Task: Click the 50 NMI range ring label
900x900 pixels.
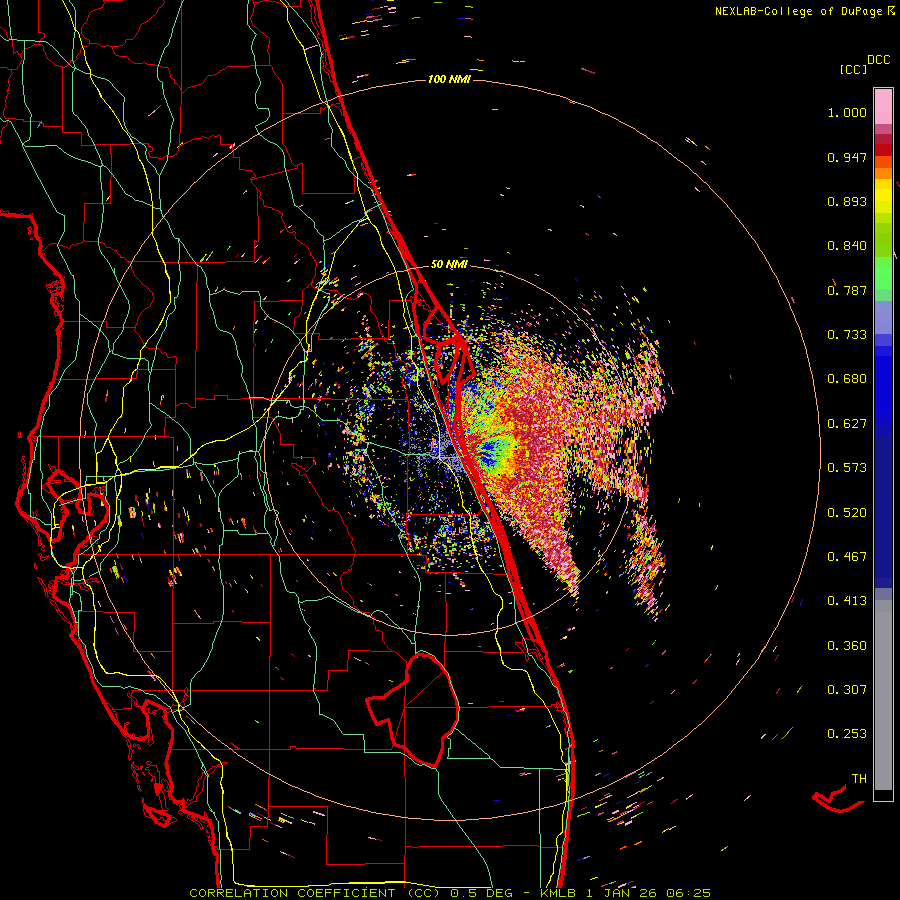Action: point(449,265)
